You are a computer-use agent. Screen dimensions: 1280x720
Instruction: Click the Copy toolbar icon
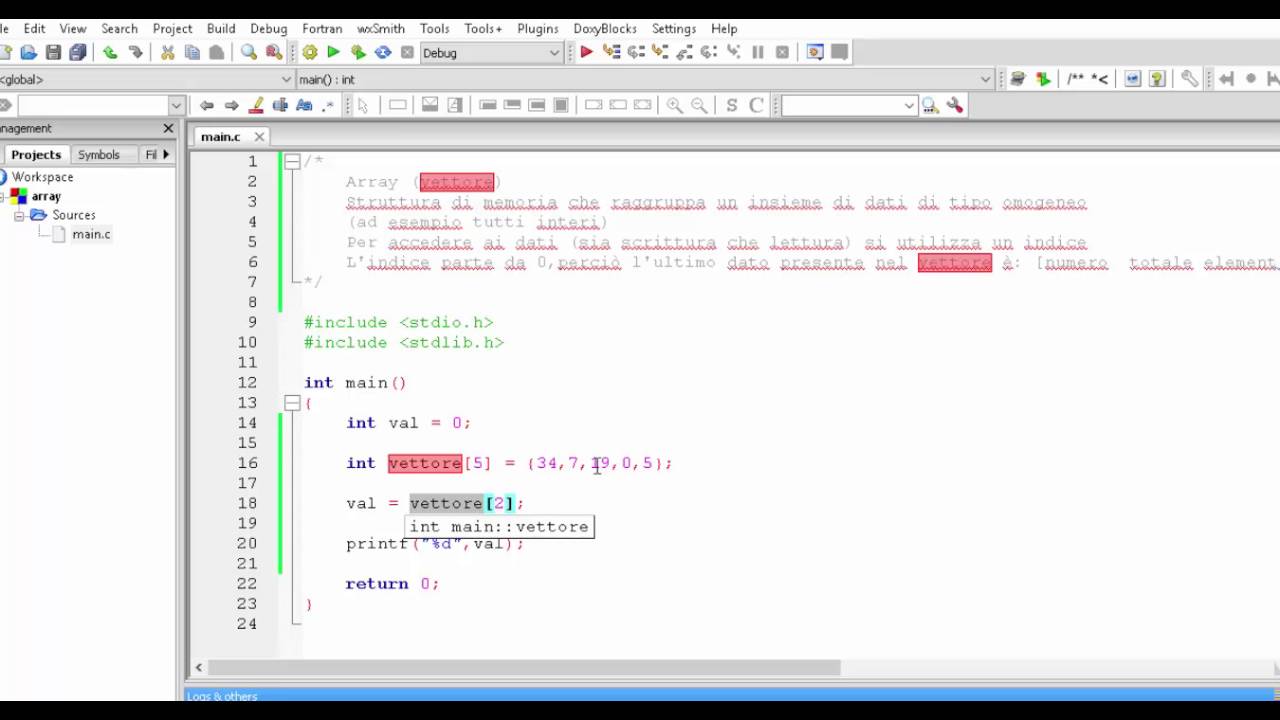coord(192,53)
